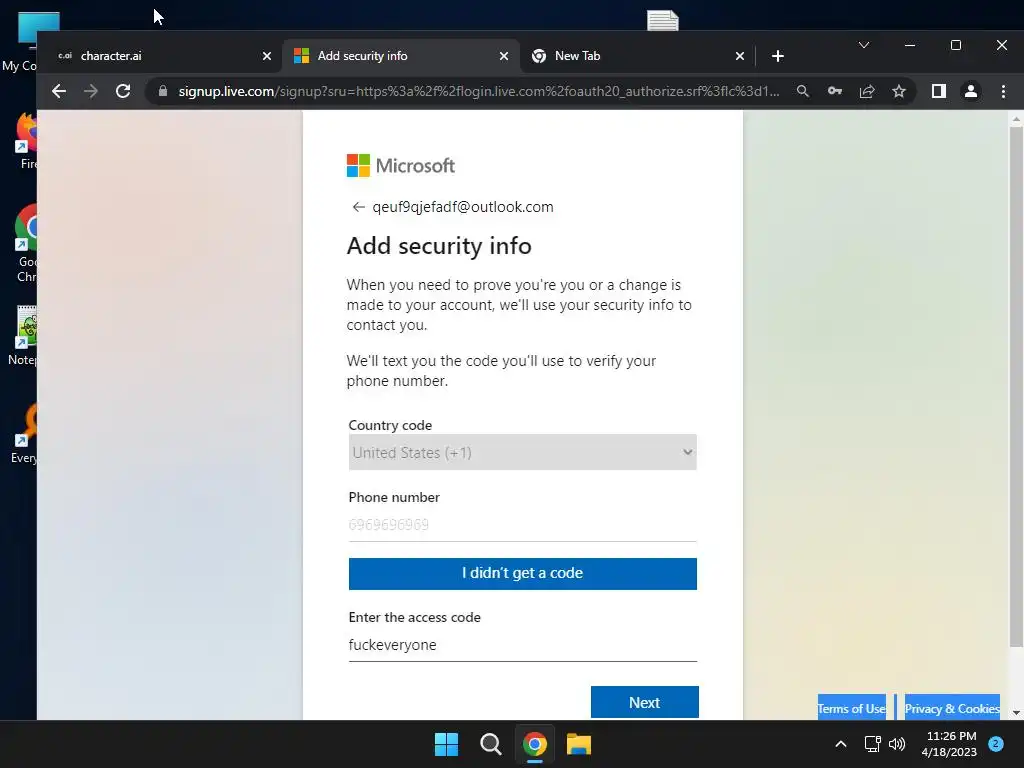Click the Phone number field
The width and height of the screenshot is (1024, 768).
pyautogui.click(x=522, y=524)
